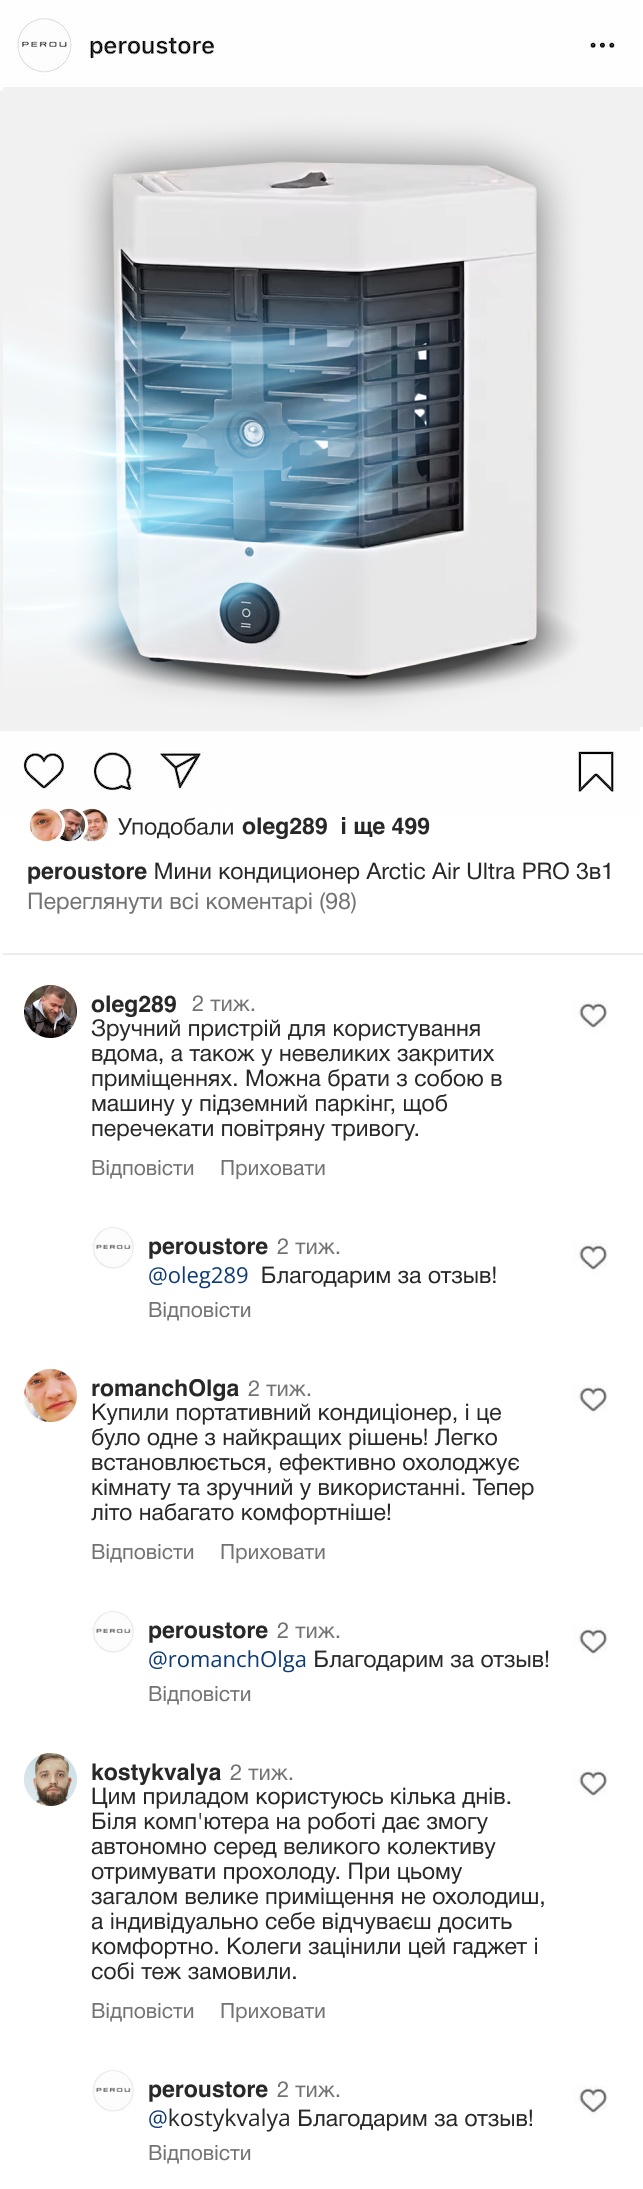Like kostykvalya's comment

594,1784
